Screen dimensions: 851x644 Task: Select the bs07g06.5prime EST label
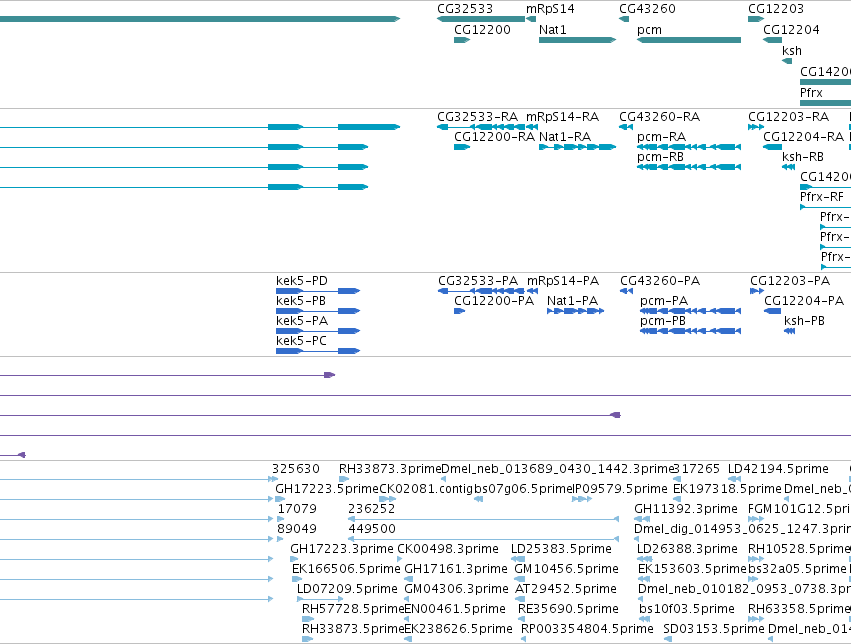click(524, 489)
